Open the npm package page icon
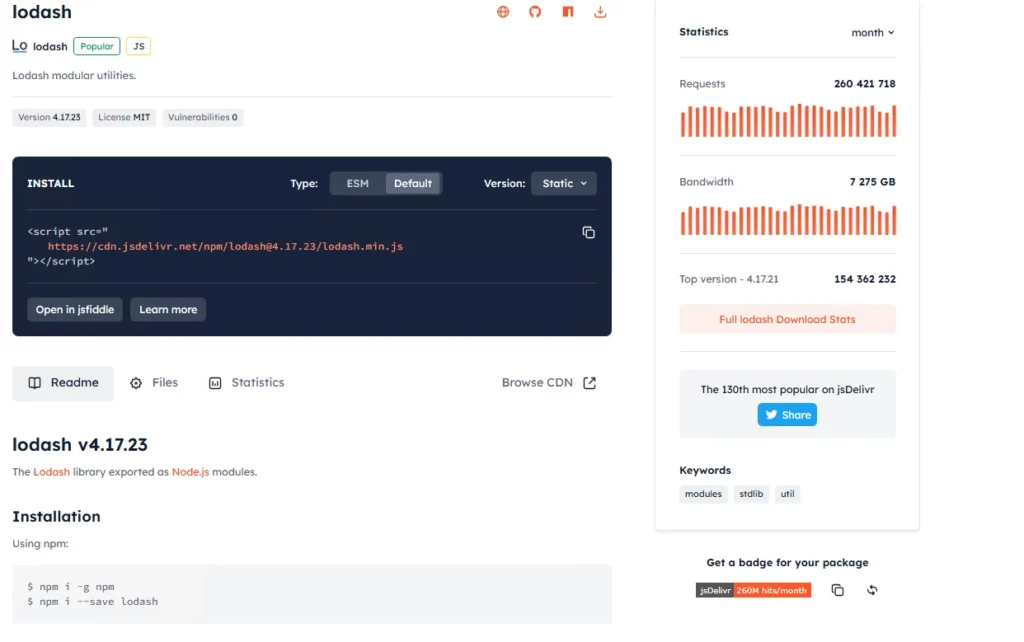 coord(568,12)
